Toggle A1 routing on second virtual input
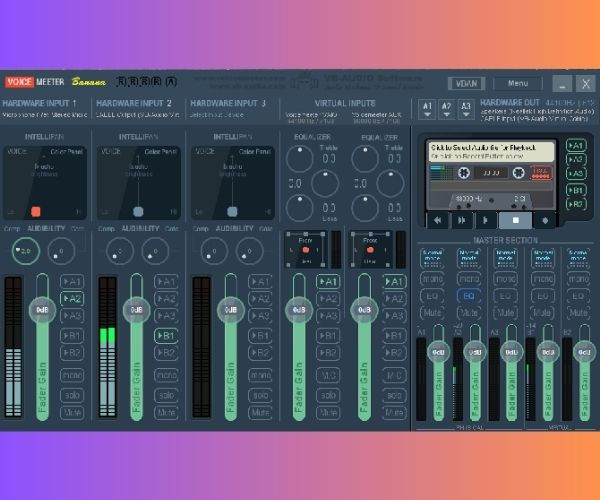This screenshot has width=600, height=500. click(x=394, y=282)
